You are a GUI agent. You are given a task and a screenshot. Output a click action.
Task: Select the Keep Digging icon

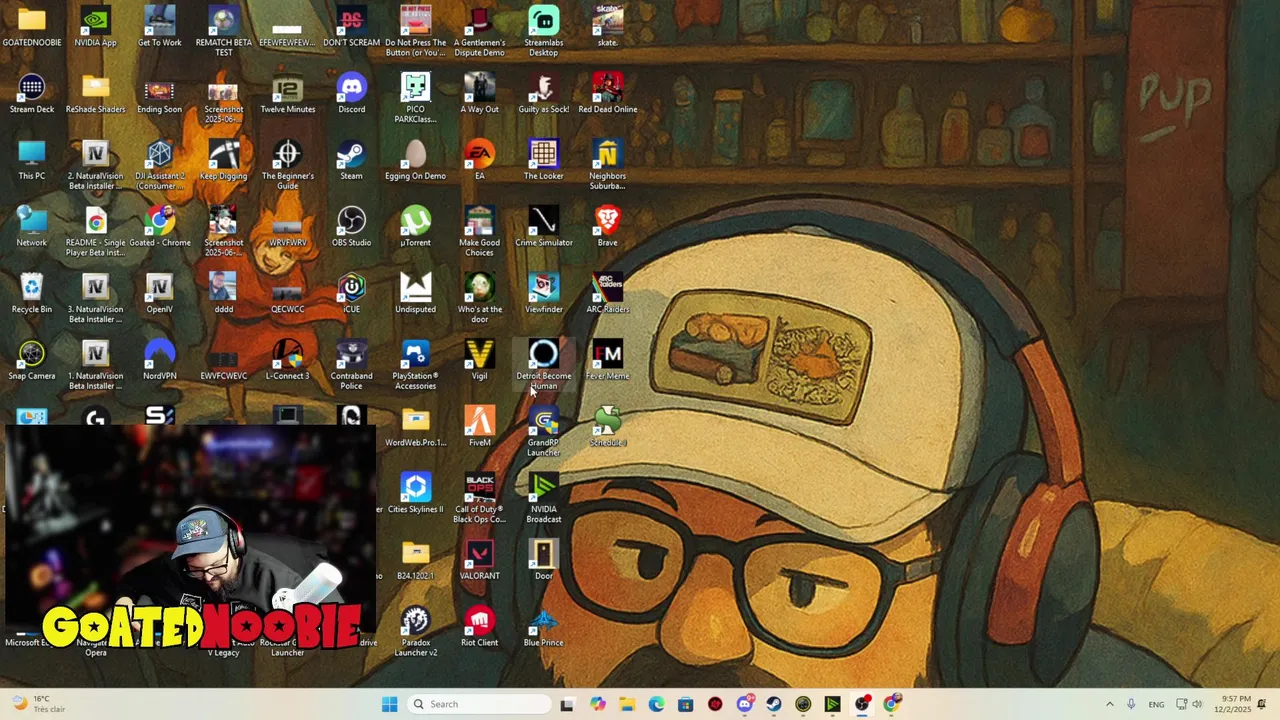pyautogui.click(x=223, y=161)
